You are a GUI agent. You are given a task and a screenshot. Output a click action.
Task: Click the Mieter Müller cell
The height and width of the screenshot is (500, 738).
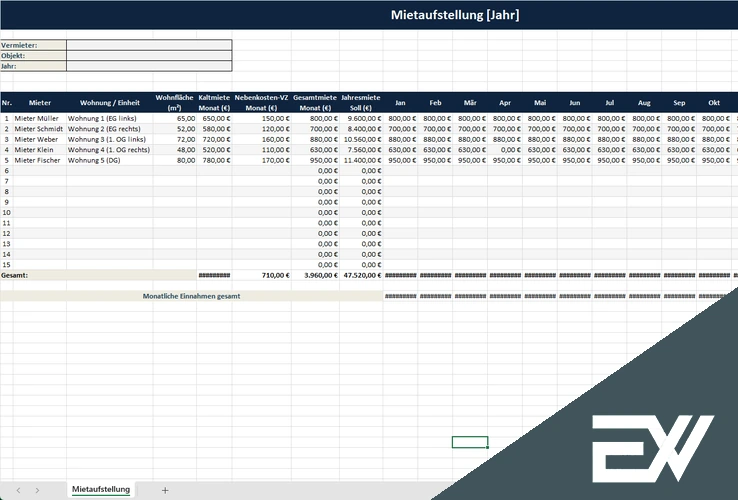(x=40, y=118)
